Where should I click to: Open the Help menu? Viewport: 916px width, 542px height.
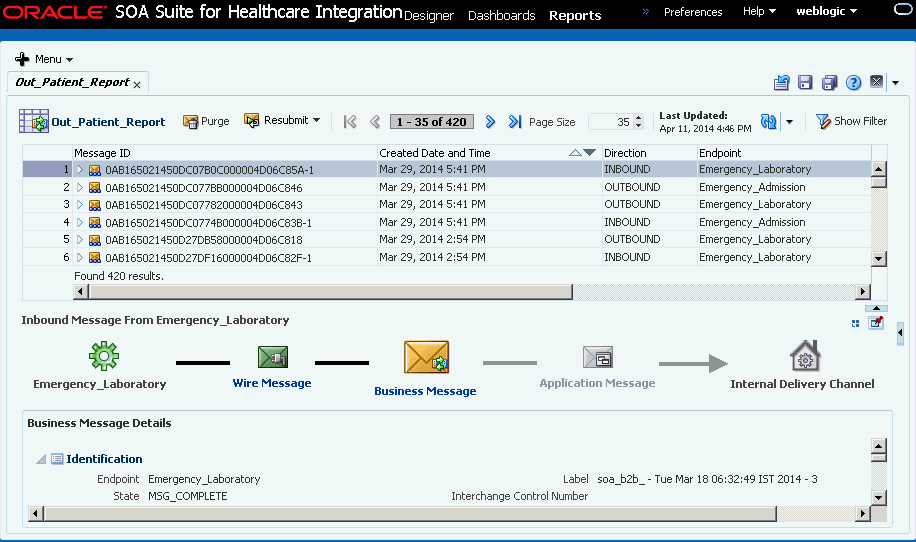click(x=759, y=11)
